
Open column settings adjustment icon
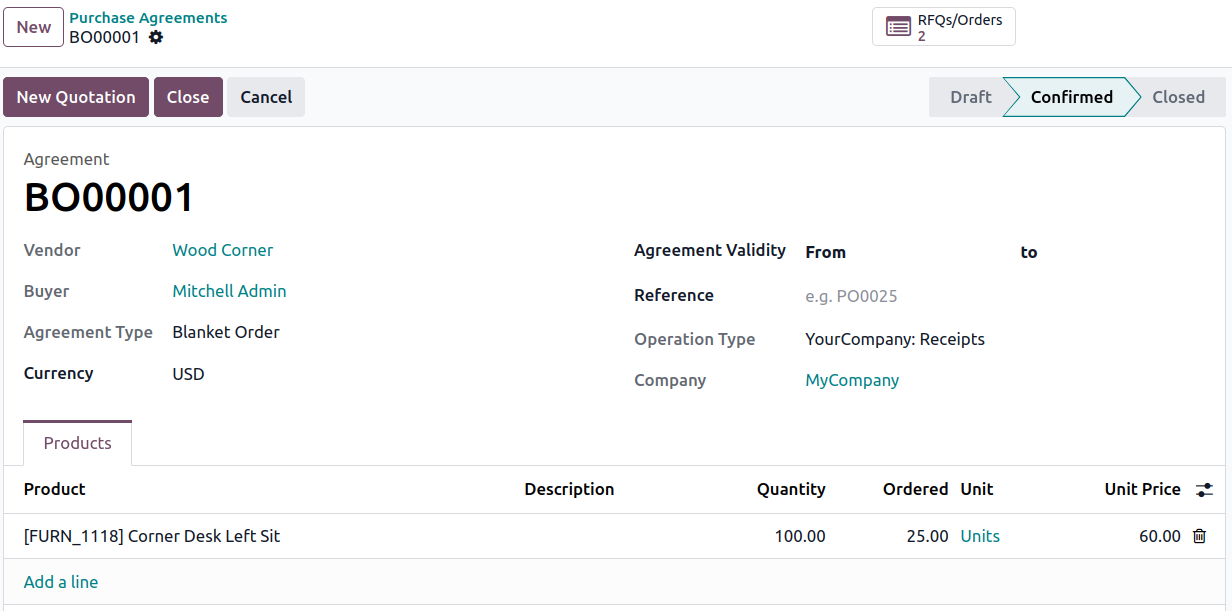[1204, 490]
